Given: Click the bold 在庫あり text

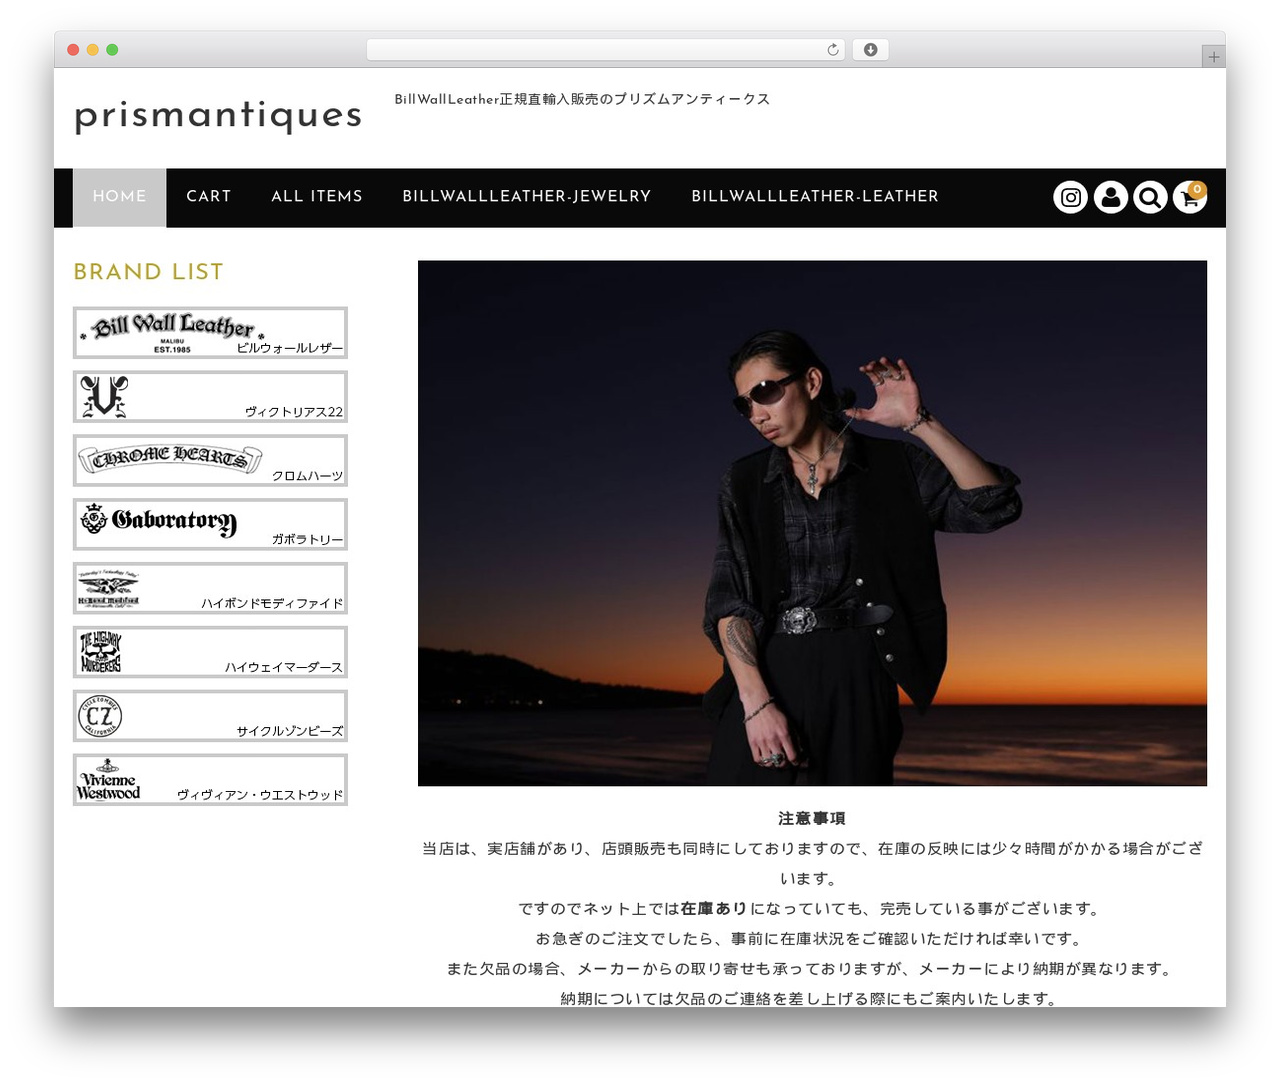Looking at the screenshot, I should 714,908.
